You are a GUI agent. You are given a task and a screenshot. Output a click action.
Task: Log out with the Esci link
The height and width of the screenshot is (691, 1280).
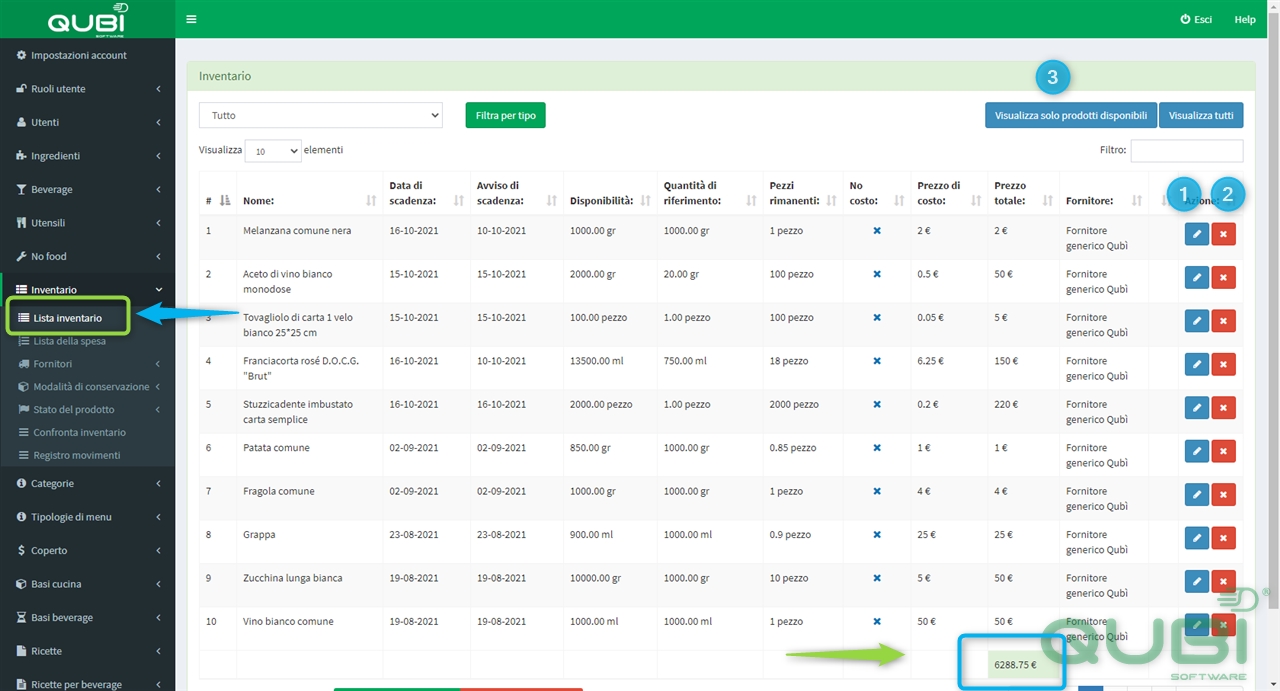pos(1196,19)
